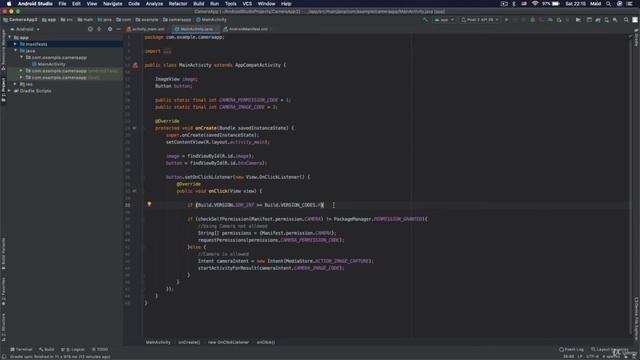
Task: Open Project panel settings gear
Action: pyautogui.click(x=110, y=29)
